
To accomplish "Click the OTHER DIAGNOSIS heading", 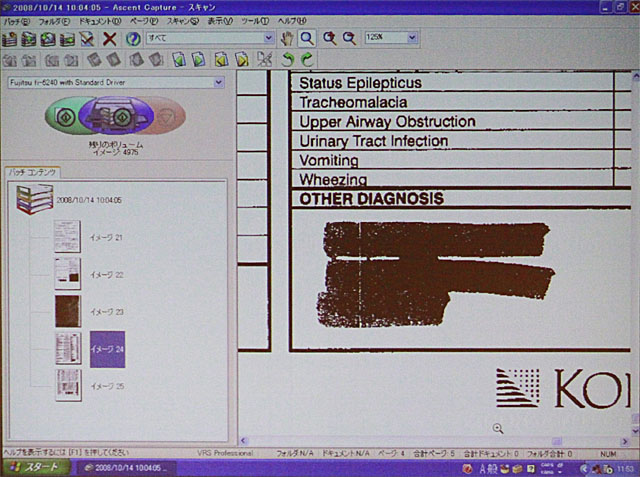I will pyautogui.click(x=371, y=199).
